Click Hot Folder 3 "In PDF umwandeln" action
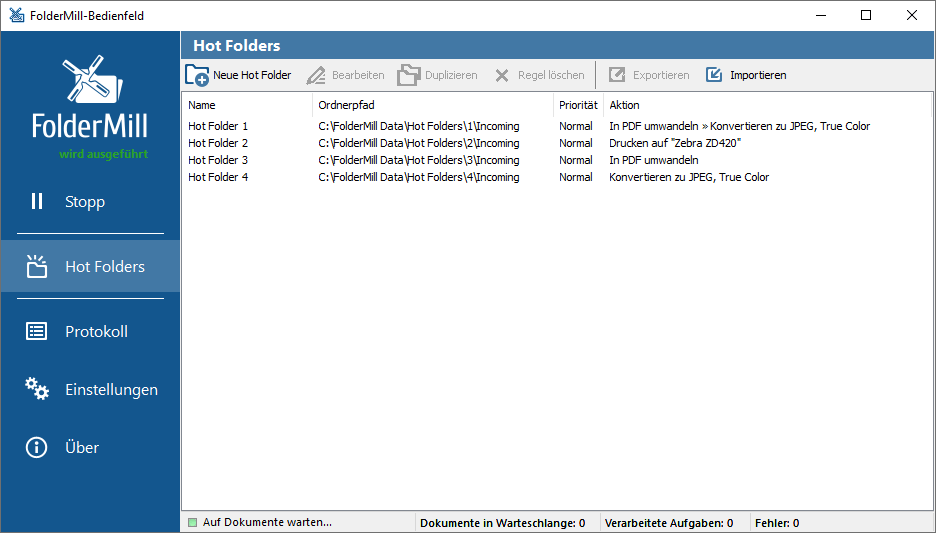The image size is (936, 533). [654, 160]
